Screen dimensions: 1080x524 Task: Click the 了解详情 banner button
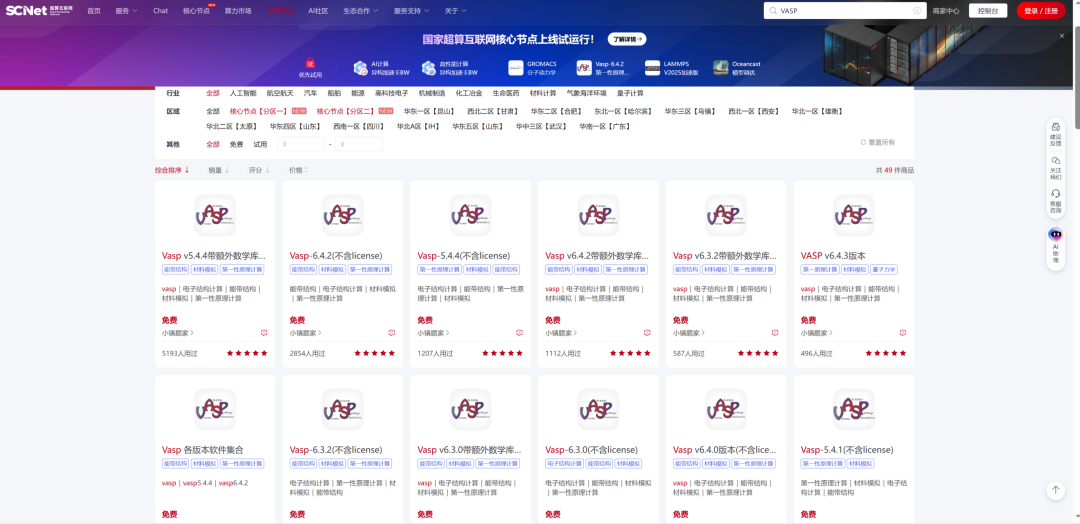point(627,39)
